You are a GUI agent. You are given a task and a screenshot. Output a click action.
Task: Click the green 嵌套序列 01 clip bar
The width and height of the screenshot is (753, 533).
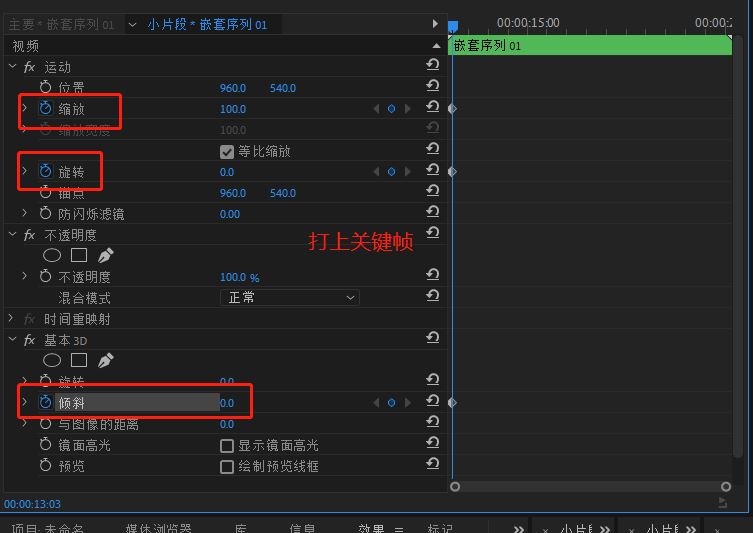[590, 45]
